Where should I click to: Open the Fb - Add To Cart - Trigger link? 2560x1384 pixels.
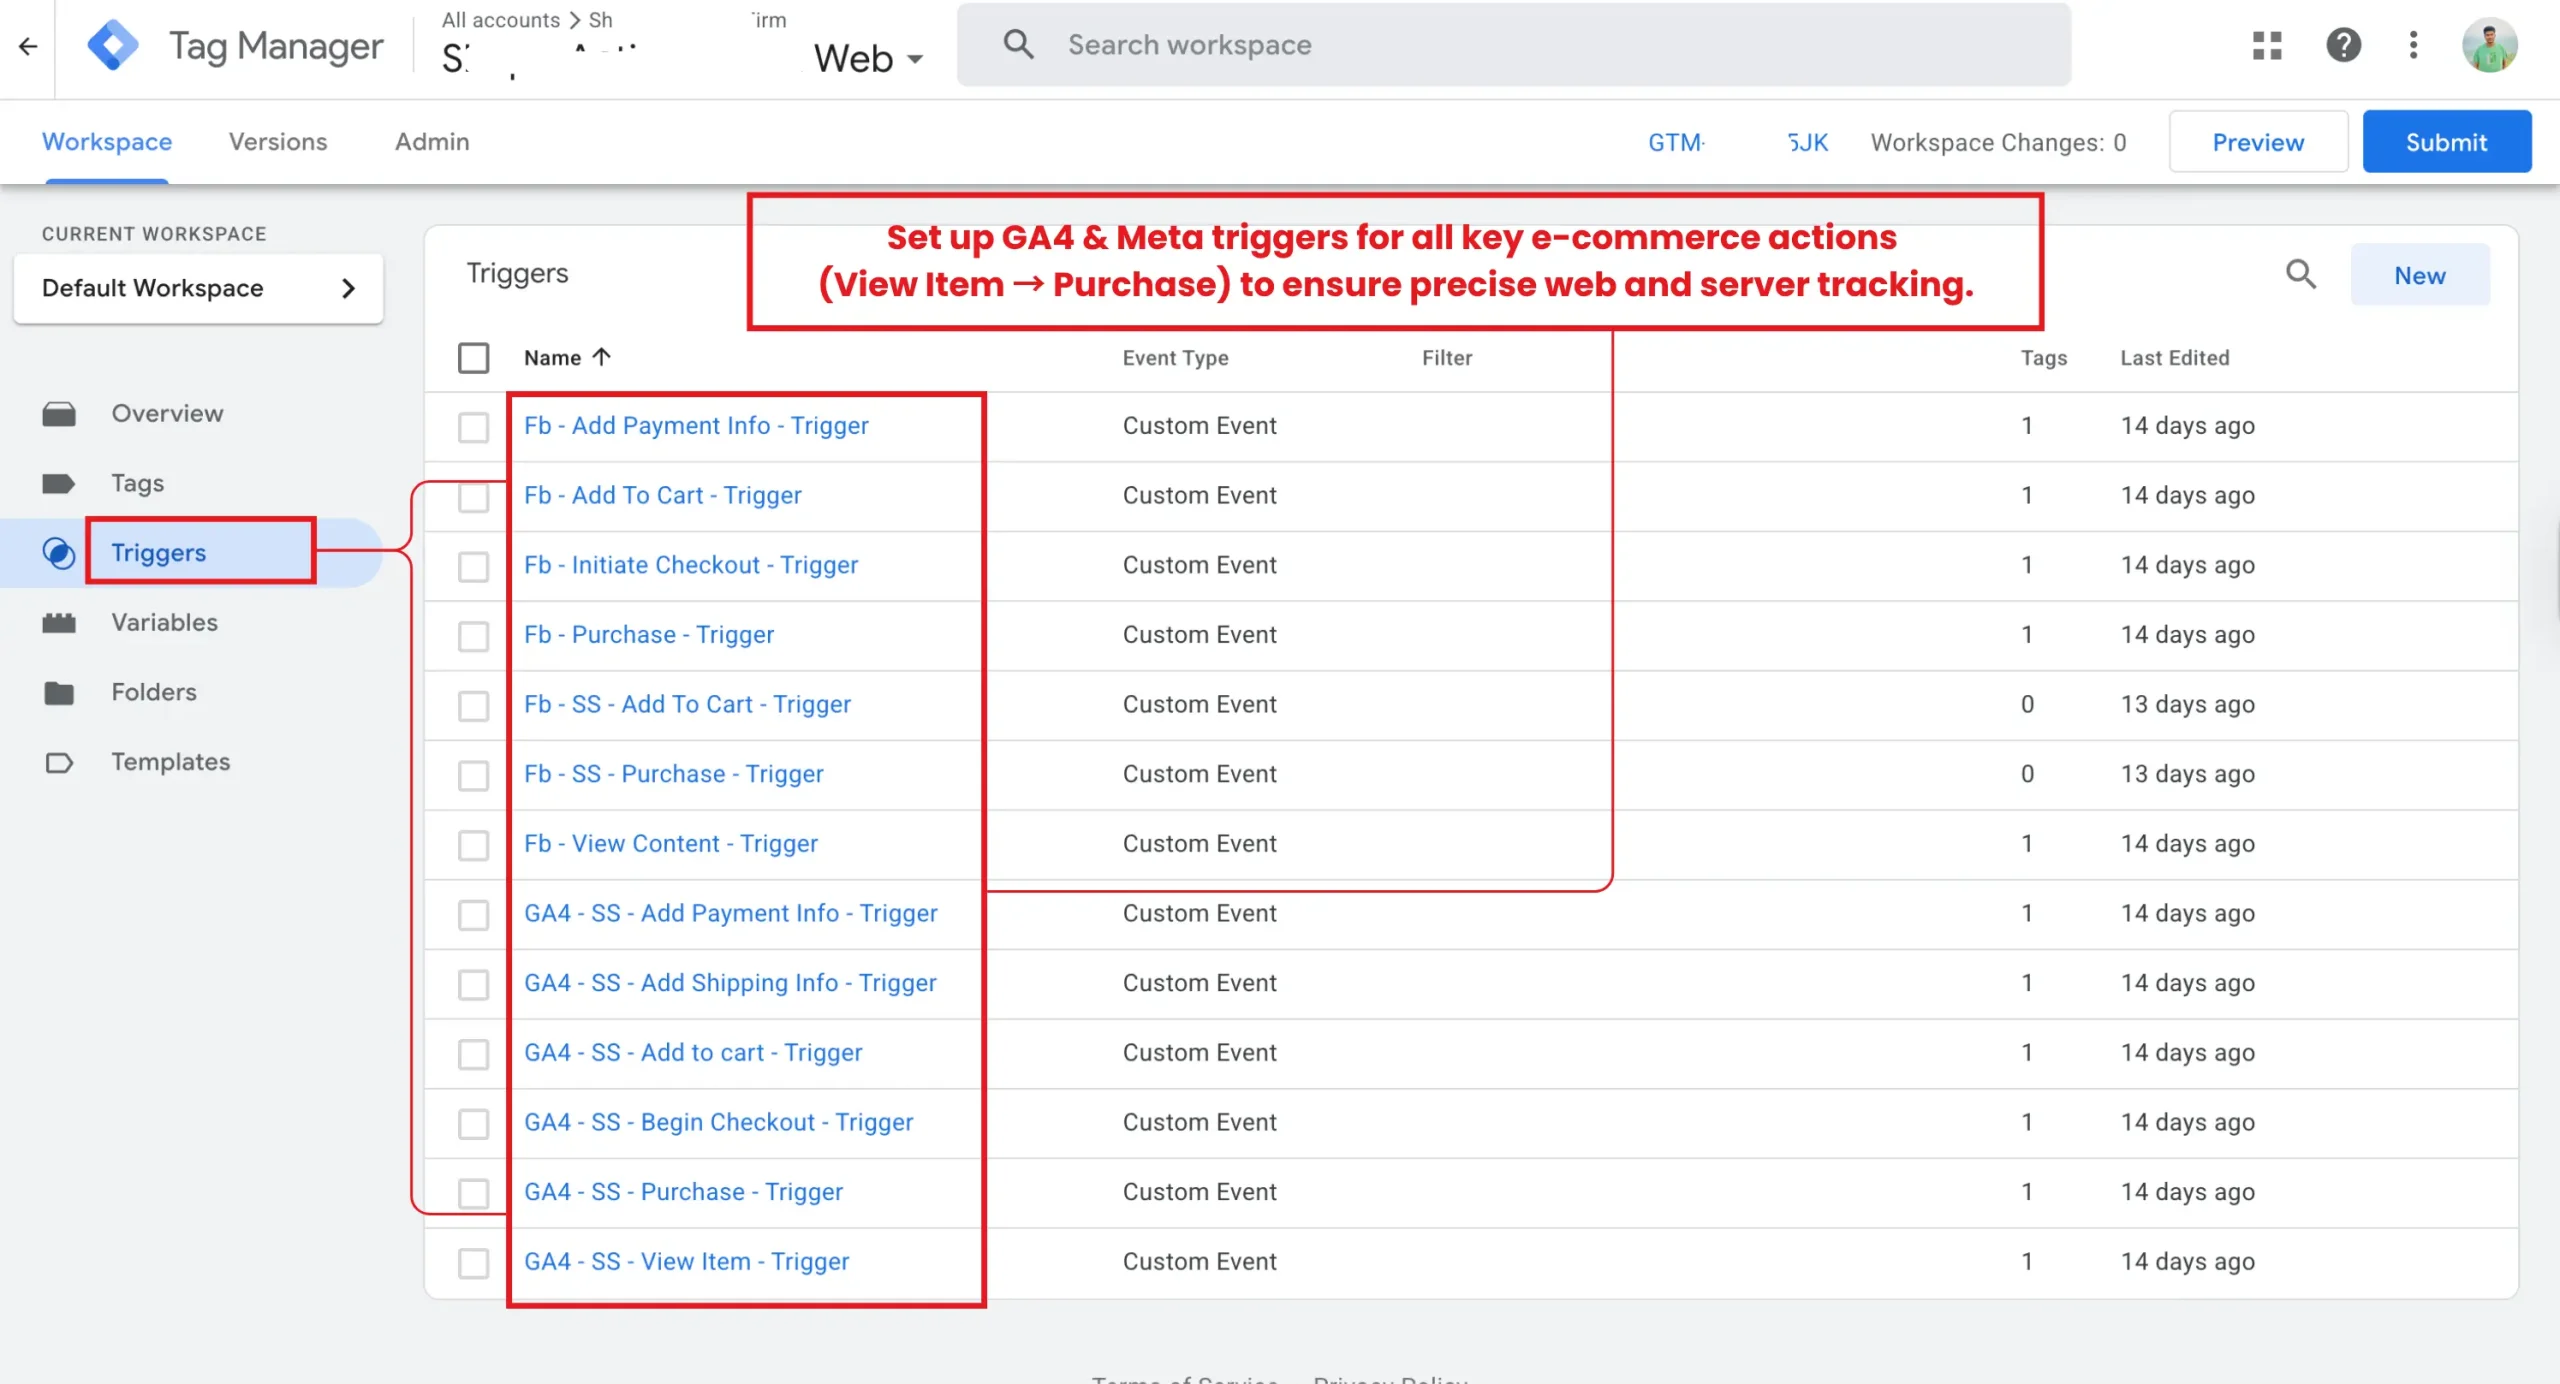pos(662,495)
